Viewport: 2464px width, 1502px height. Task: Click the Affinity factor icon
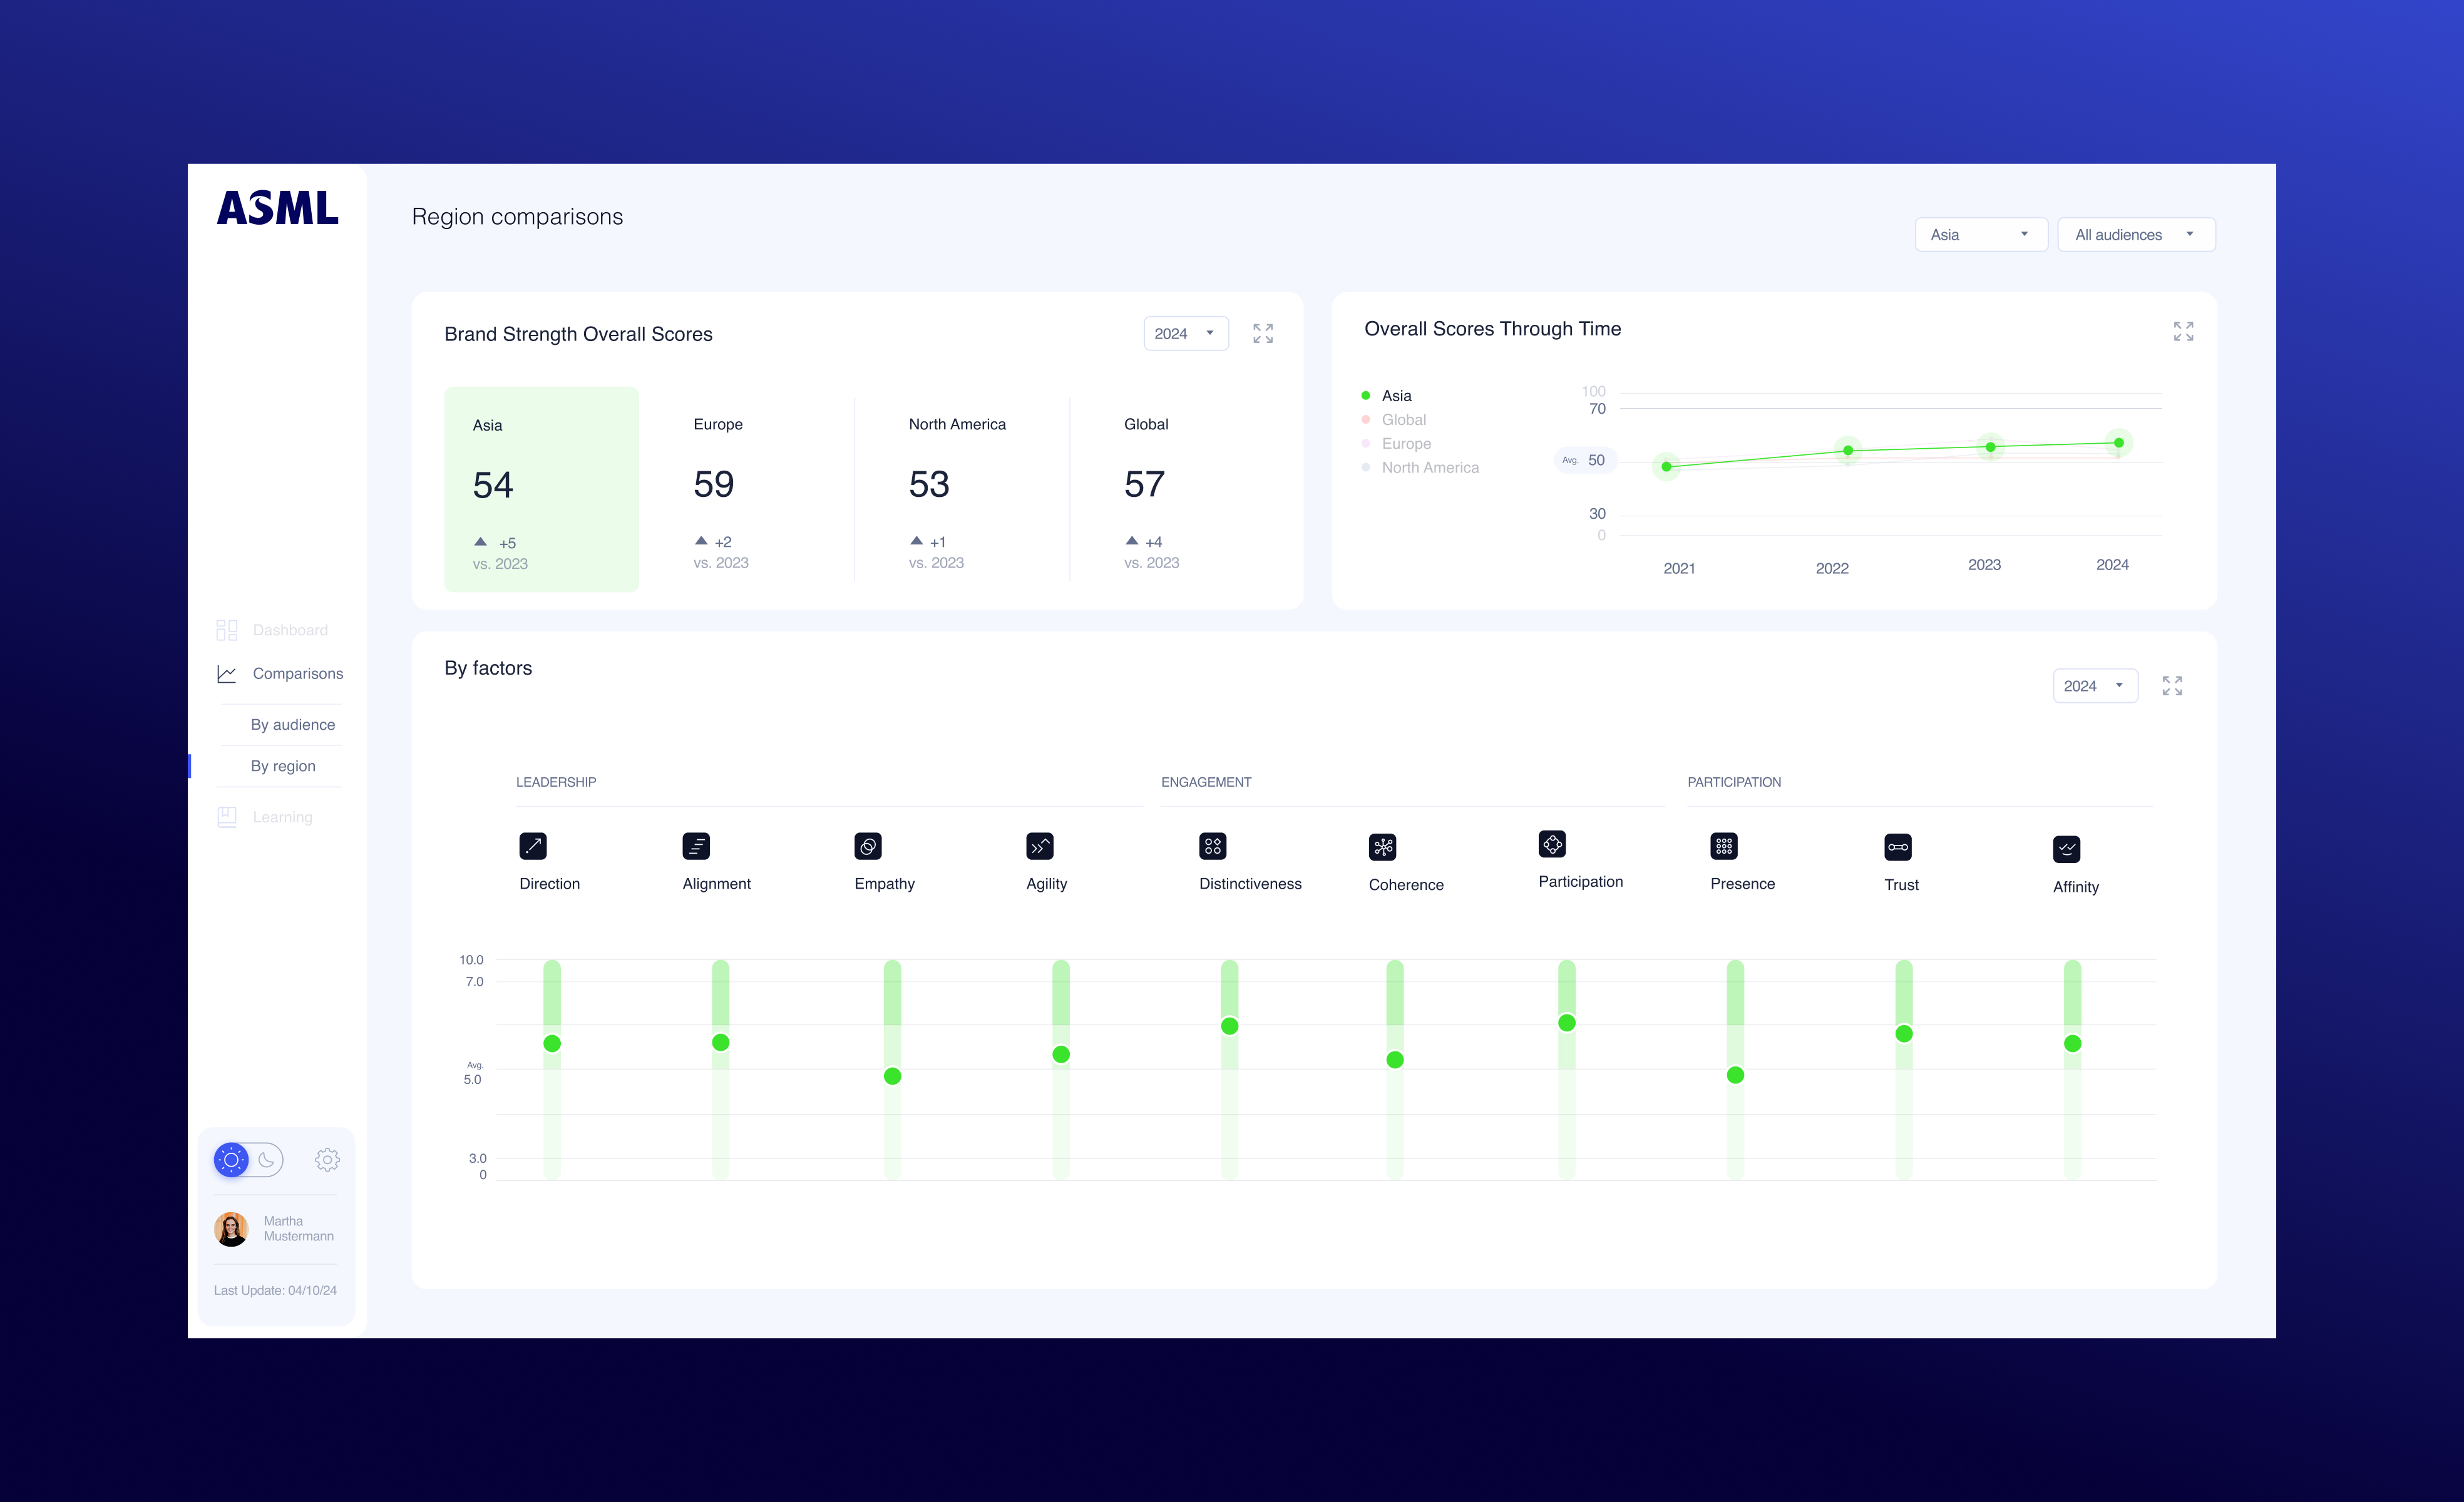pyautogui.click(x=2066, y=849)
